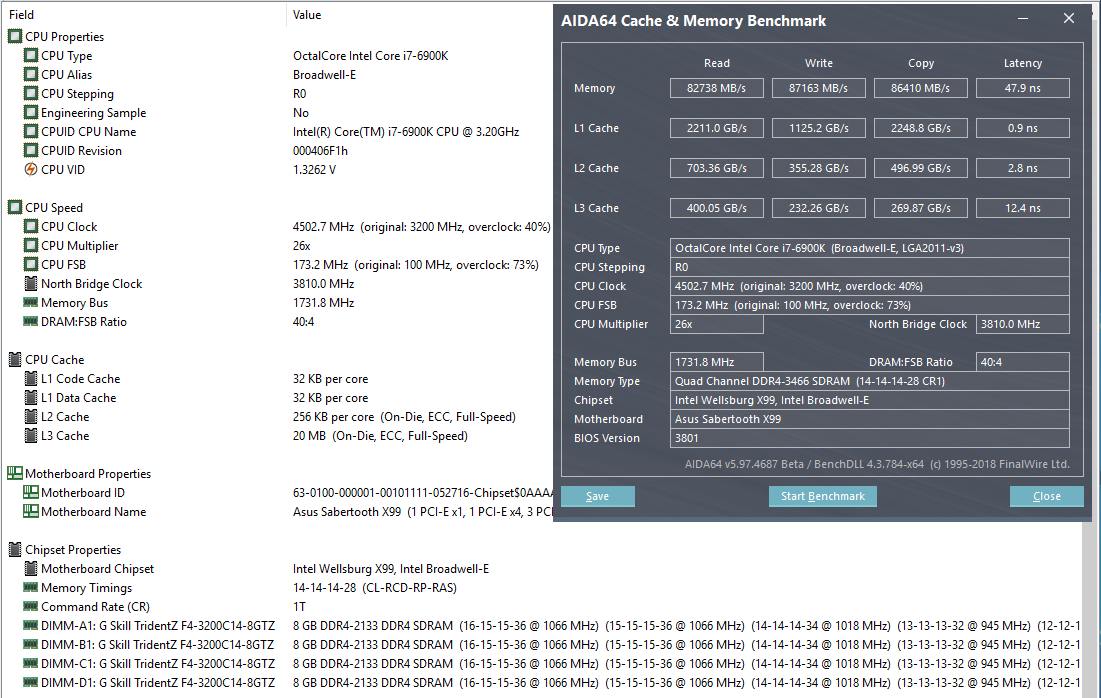Click Start Benchmark button
The height and width of the screenshot is (698, 1101).
823,496
